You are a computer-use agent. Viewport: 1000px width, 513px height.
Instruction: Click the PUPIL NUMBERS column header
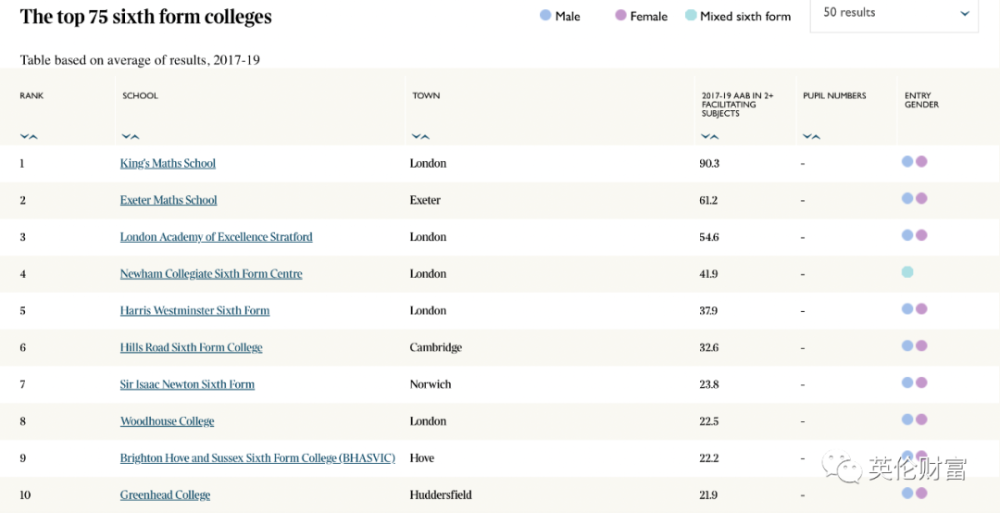click(835, 96)
